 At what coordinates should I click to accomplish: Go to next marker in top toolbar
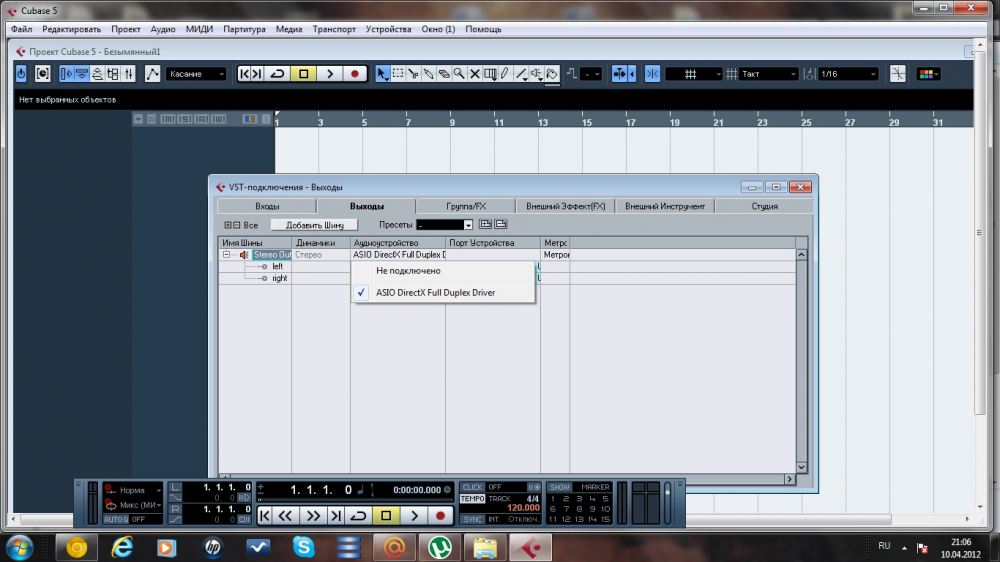tap(257, 74)
